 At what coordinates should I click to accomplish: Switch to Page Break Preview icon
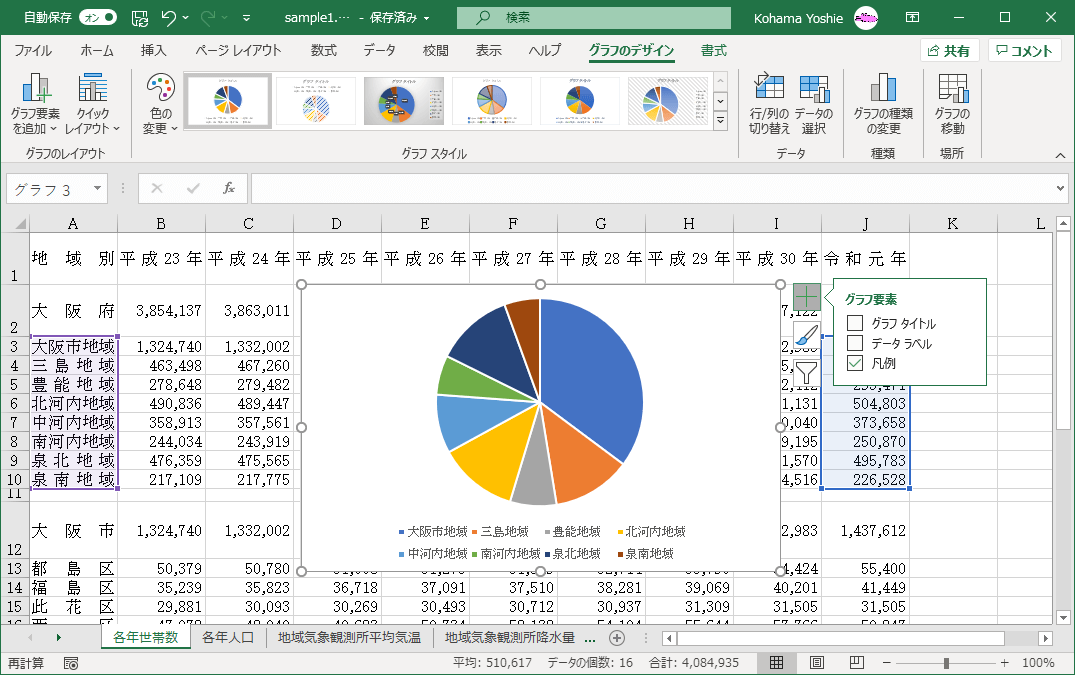(x=856, y=663)
